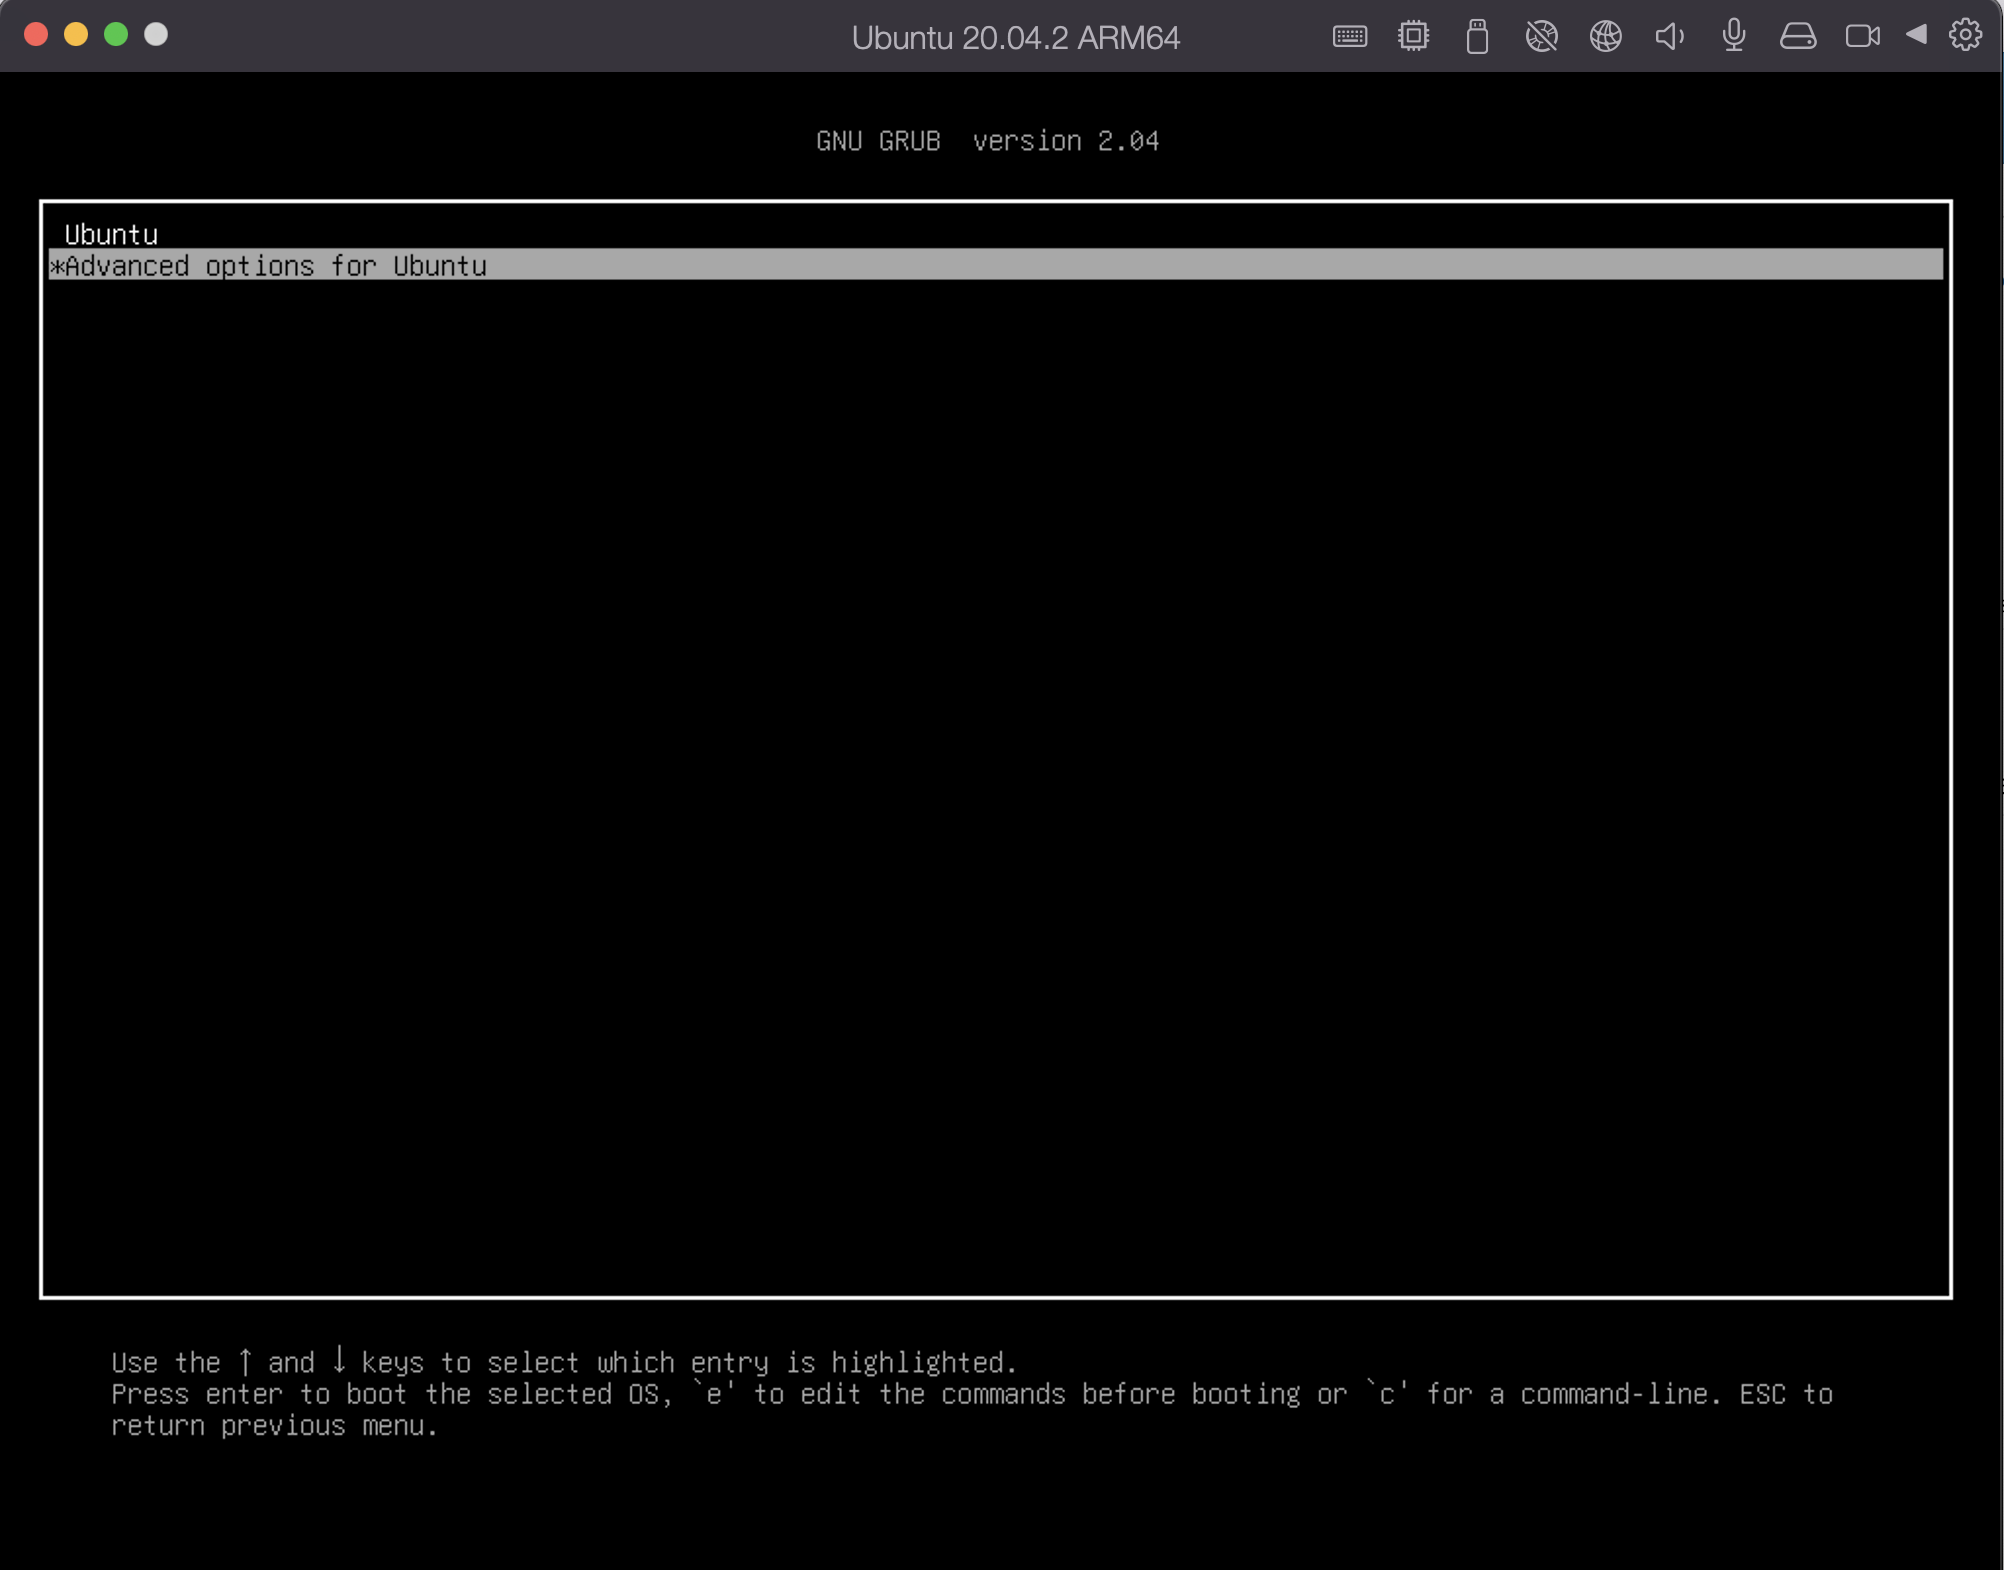Enable USB device sharing
This screenshot has width=2004, height=1570.
1477,36
